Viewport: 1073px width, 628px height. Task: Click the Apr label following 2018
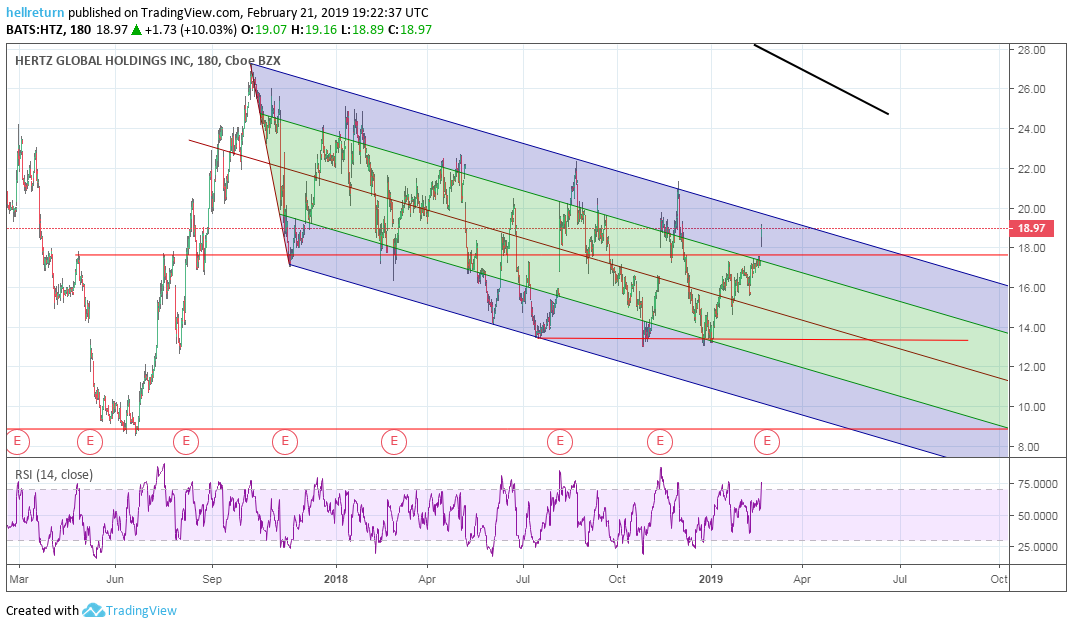(x=427, y=579)
